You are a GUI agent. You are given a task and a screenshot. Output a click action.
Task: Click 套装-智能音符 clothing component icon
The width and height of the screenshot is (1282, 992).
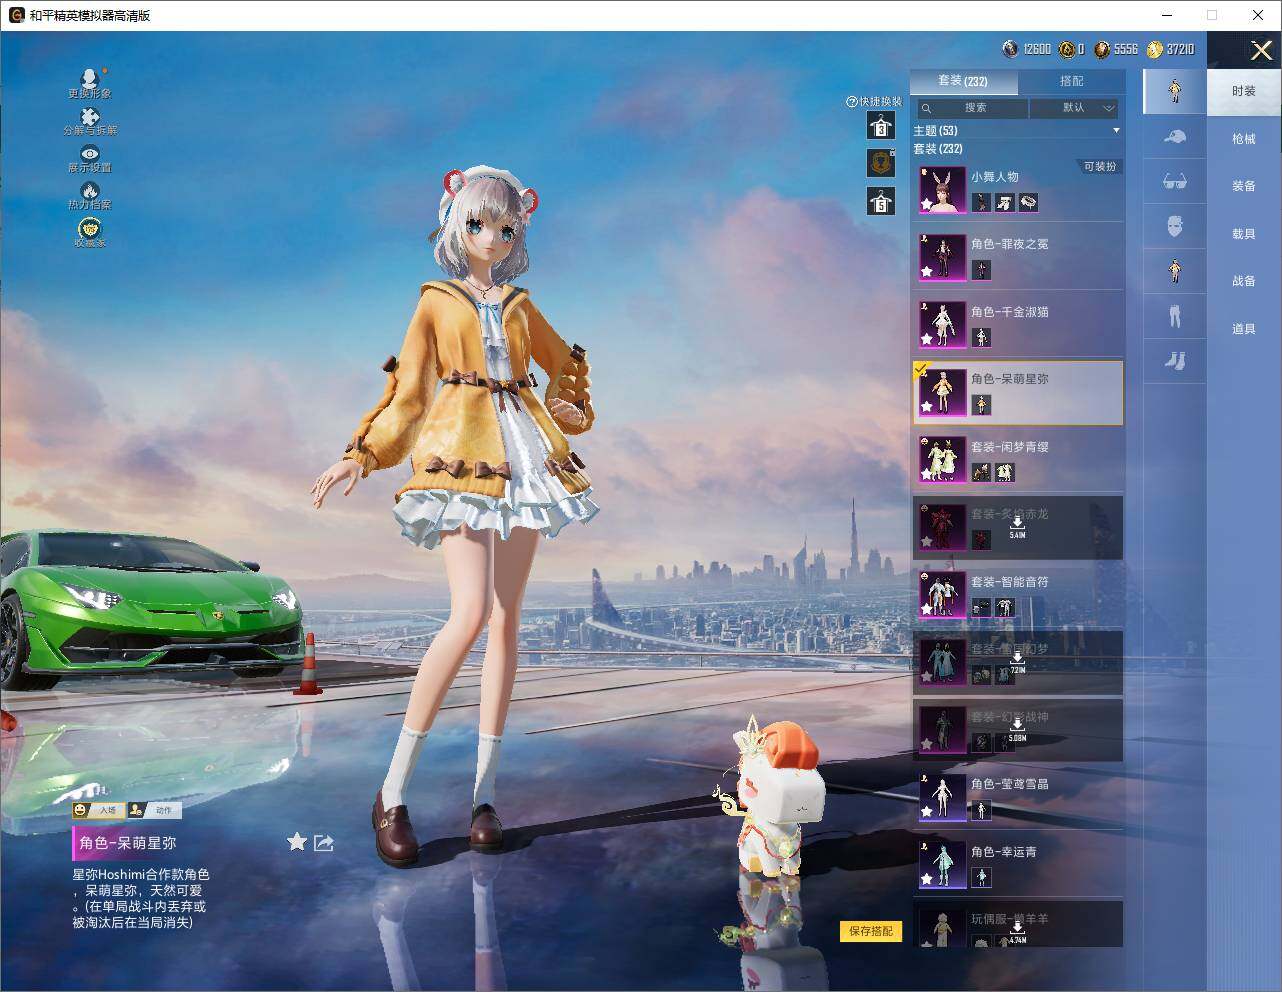pos(1005,607)
